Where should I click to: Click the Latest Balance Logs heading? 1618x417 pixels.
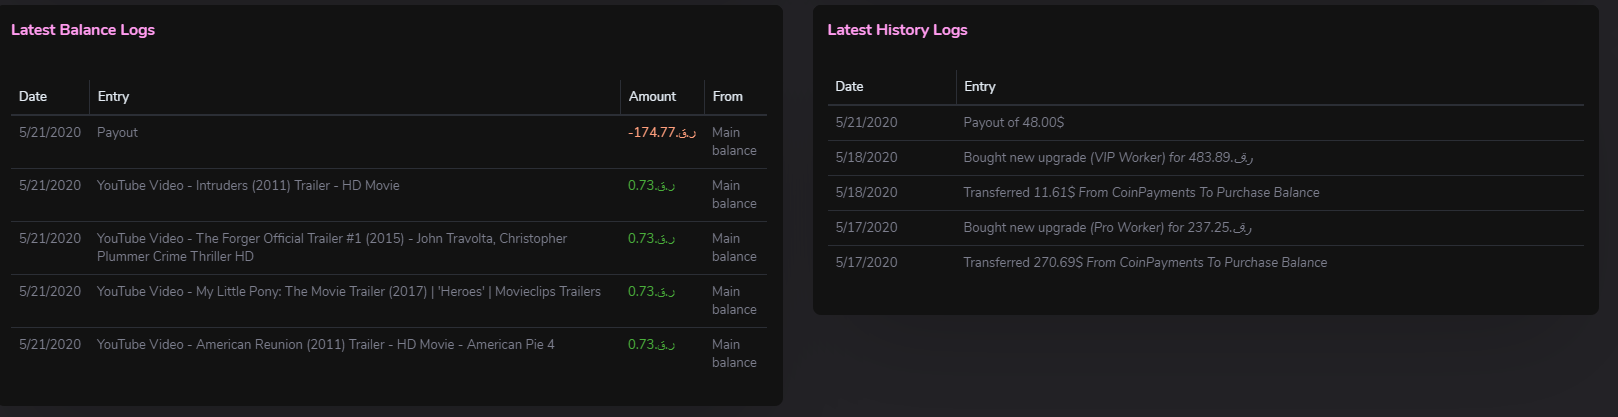tap(83, 30)
